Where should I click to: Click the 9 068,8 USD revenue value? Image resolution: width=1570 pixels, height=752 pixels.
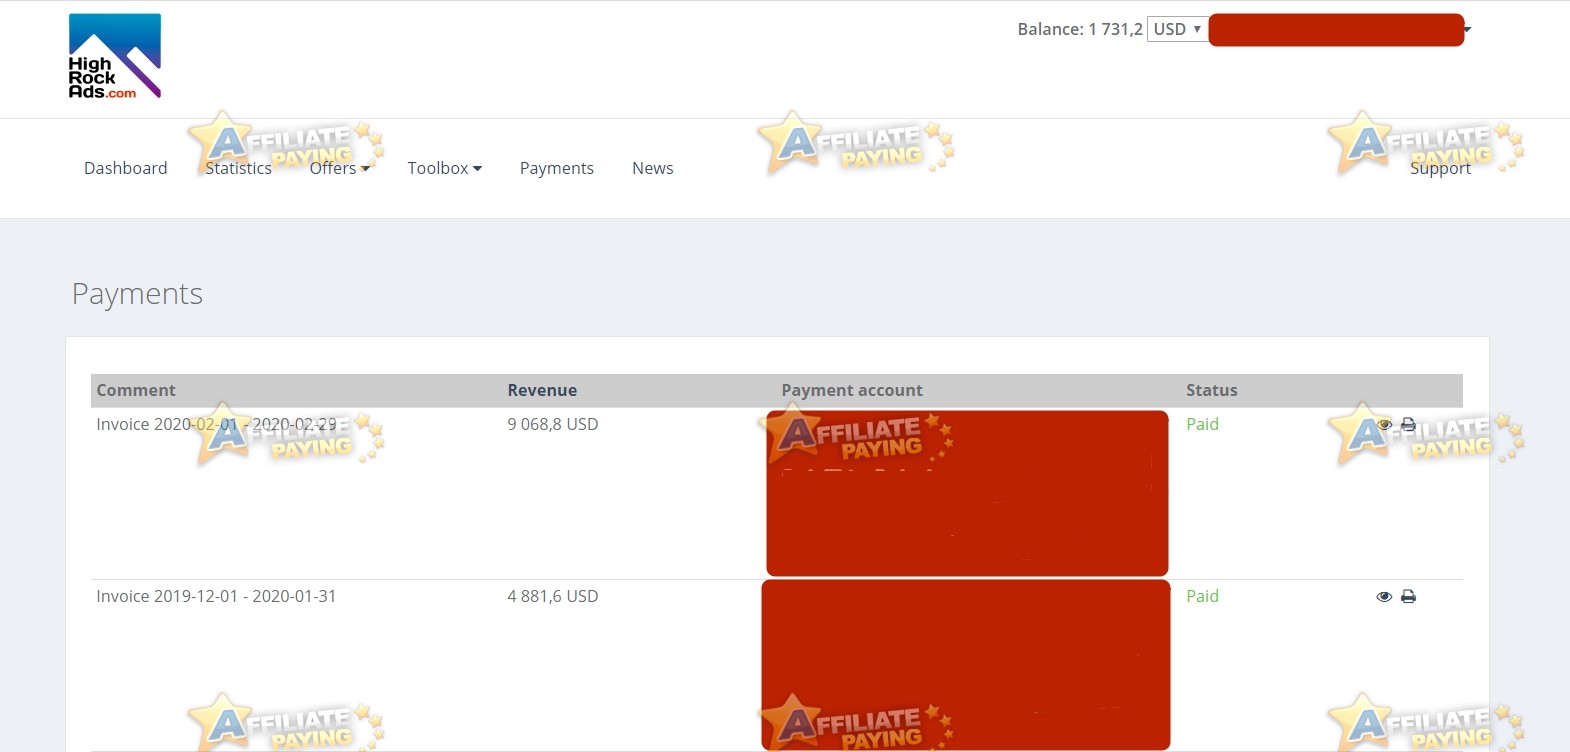click(x=553, y=424)
